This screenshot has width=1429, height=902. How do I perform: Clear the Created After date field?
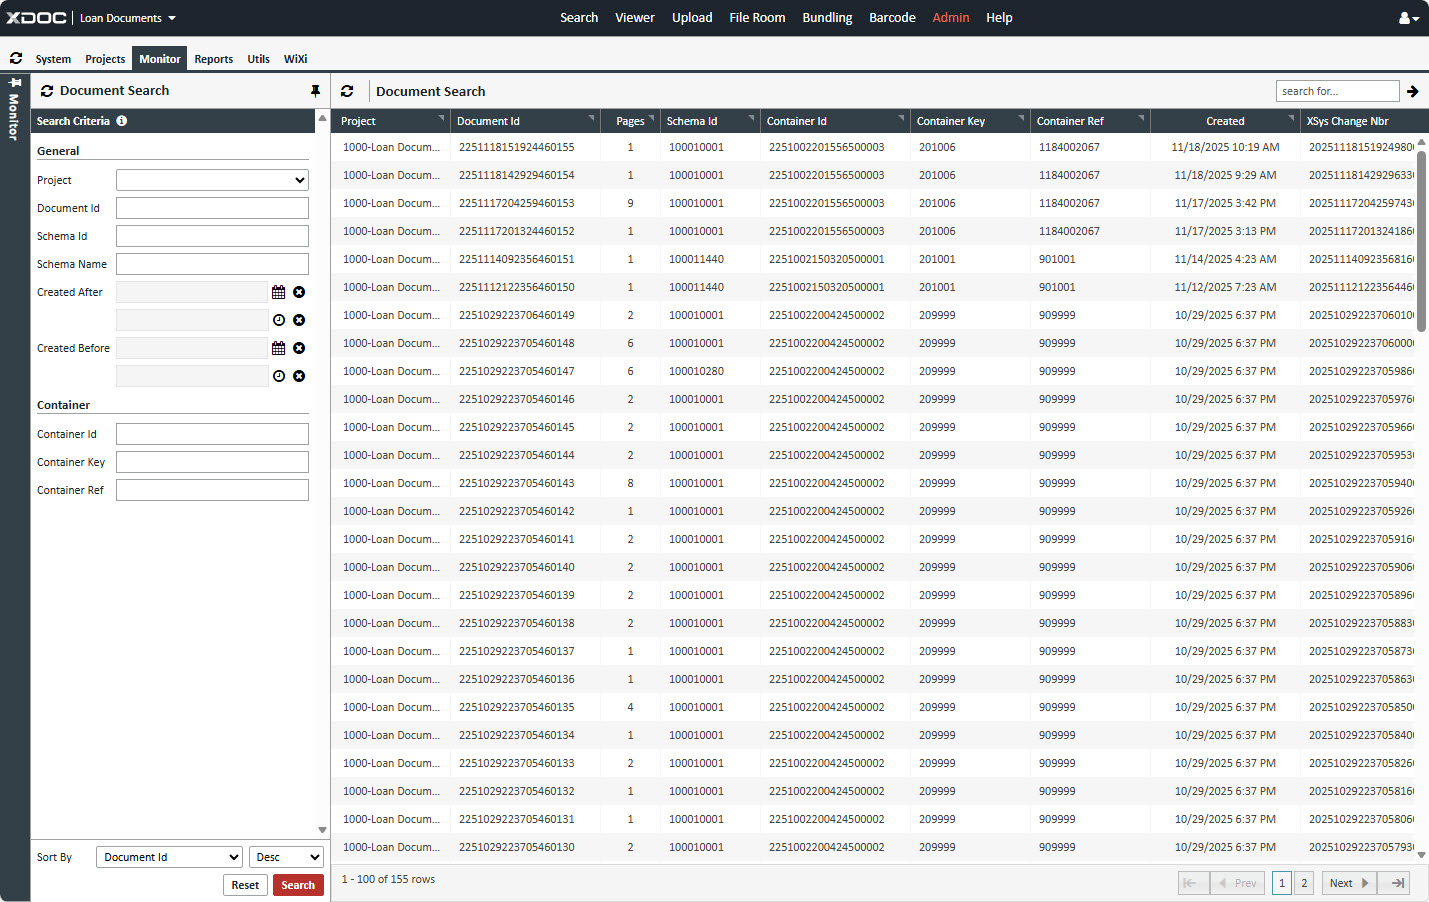[x=299, y=292]
